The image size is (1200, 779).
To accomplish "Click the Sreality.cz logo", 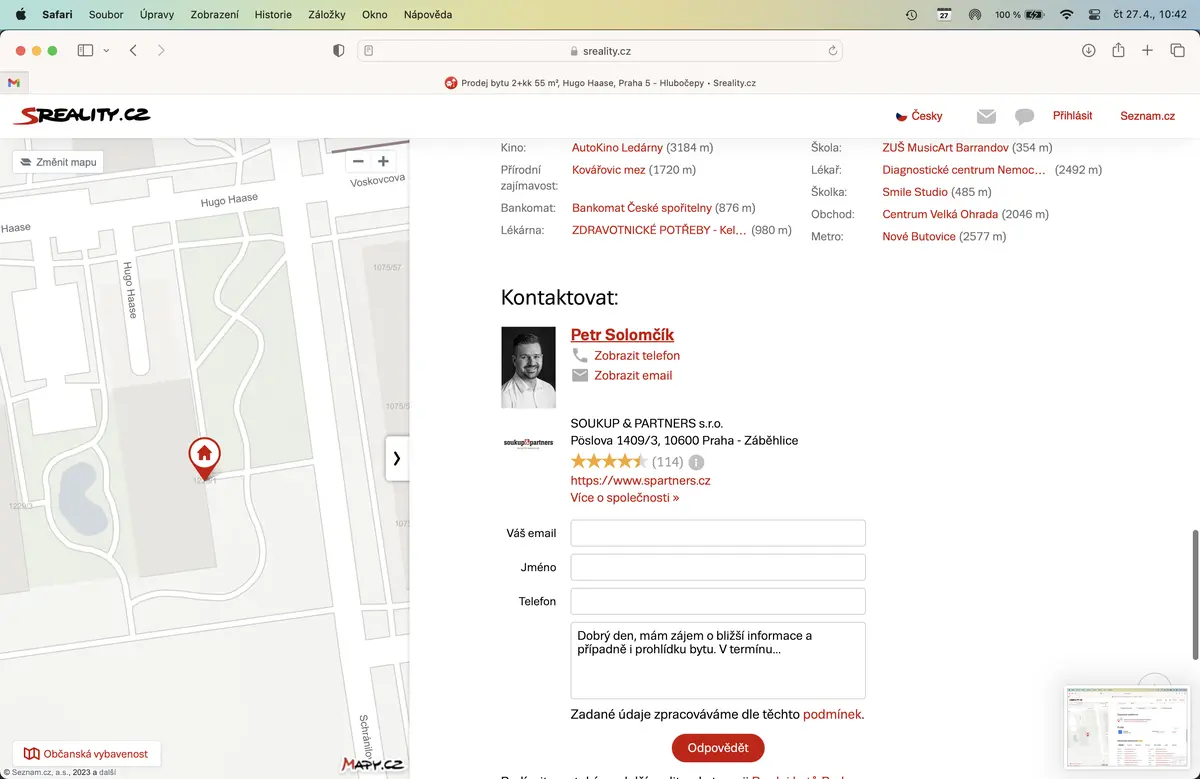I will pyautogui.click(x=82, y=116).
